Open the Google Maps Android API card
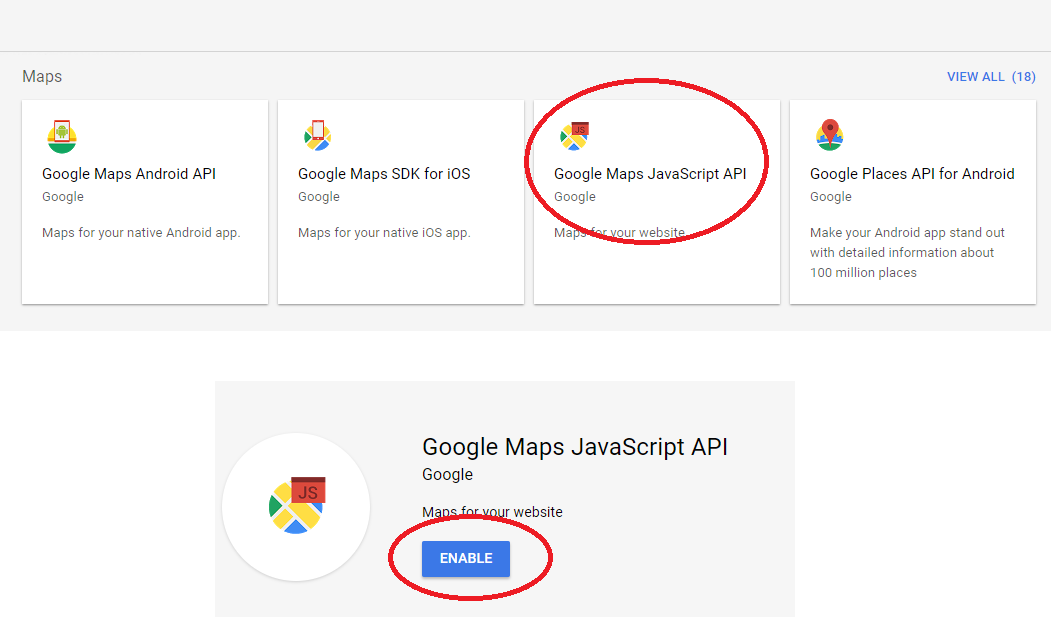Viewport: 1051px width, 617px height. (x=144, y=200)
